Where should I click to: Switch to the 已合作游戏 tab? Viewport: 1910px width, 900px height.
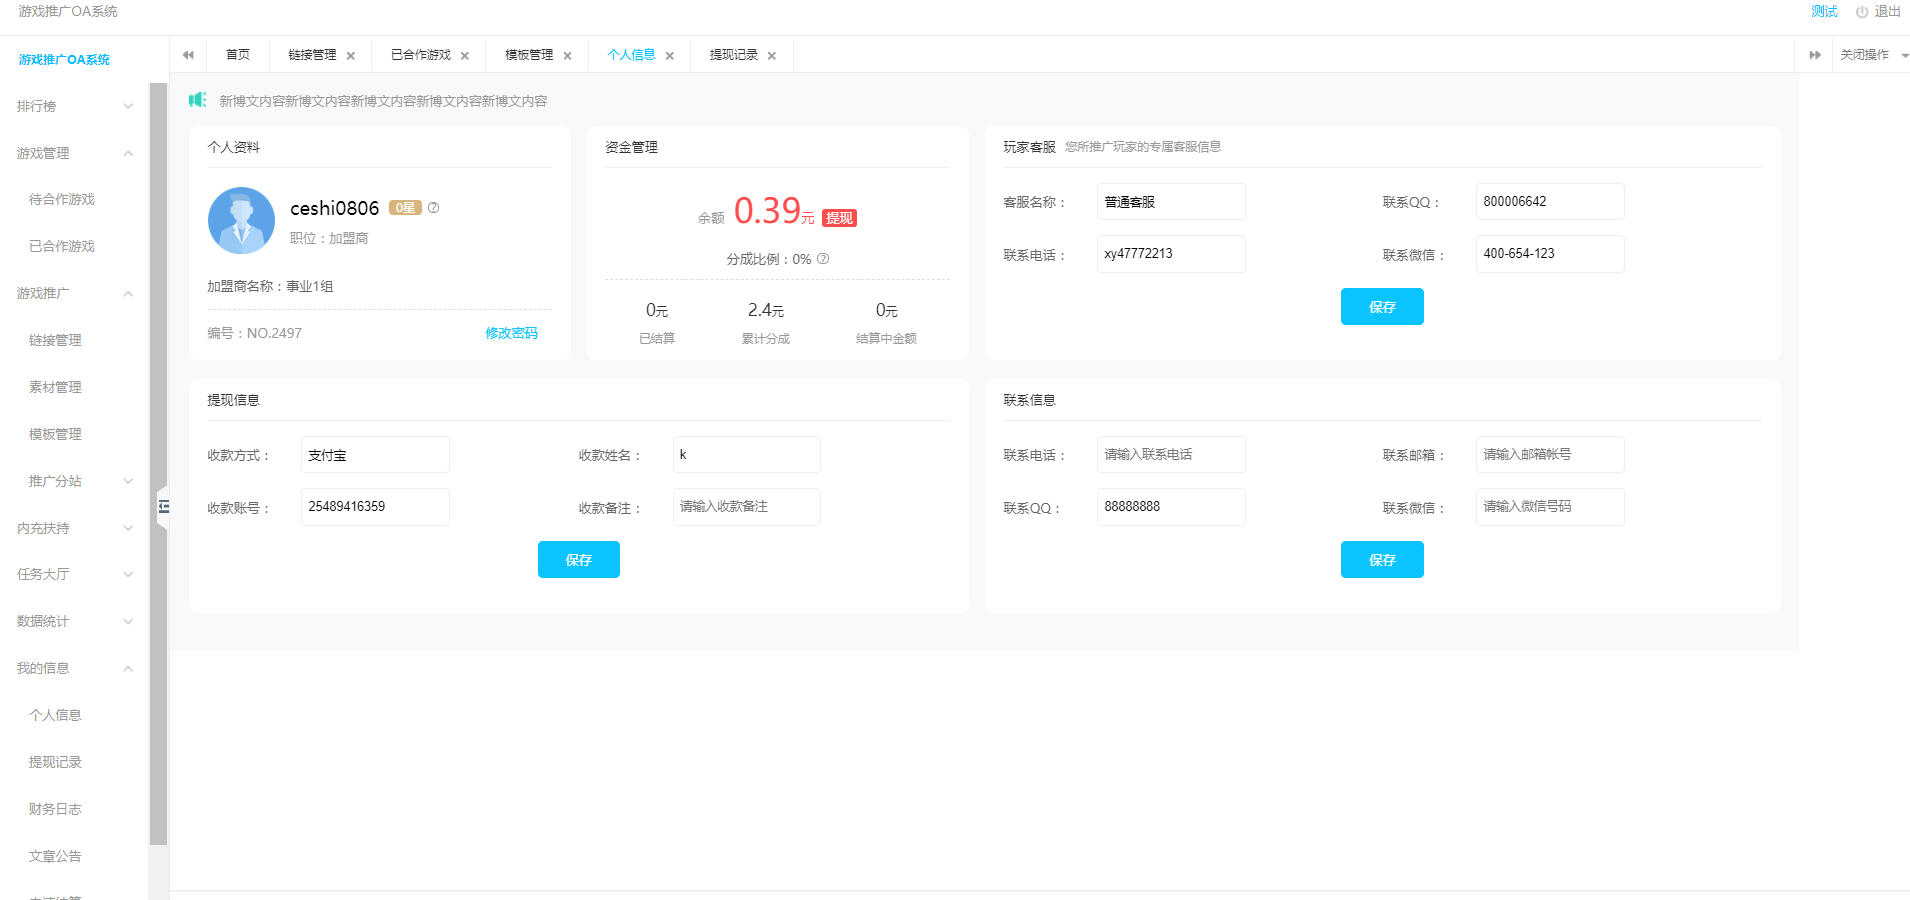coord(420,55)
